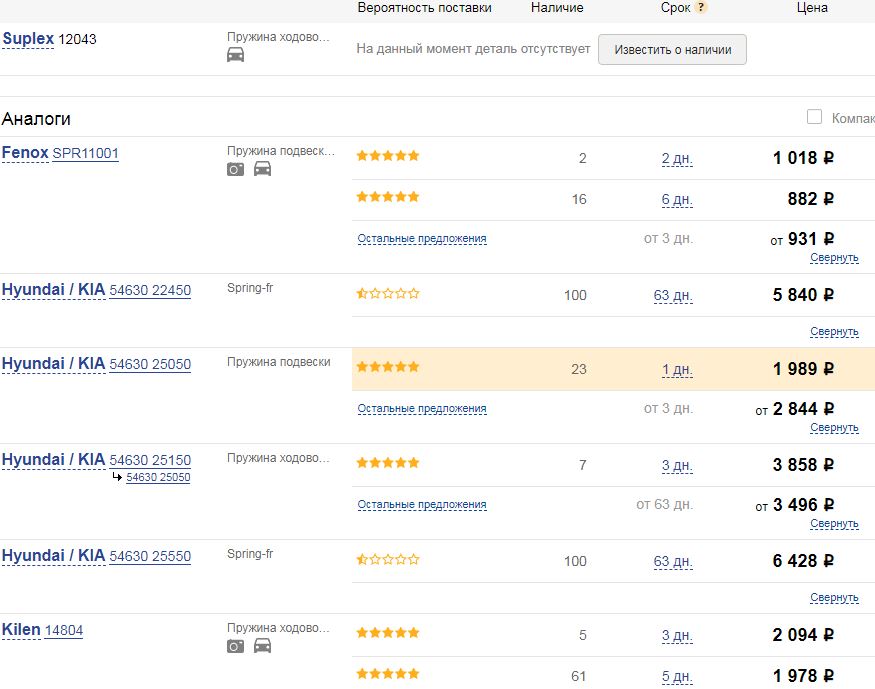Click the Известить о наличии button
Viewport: 875px width, 689px height.
(672, 50)
